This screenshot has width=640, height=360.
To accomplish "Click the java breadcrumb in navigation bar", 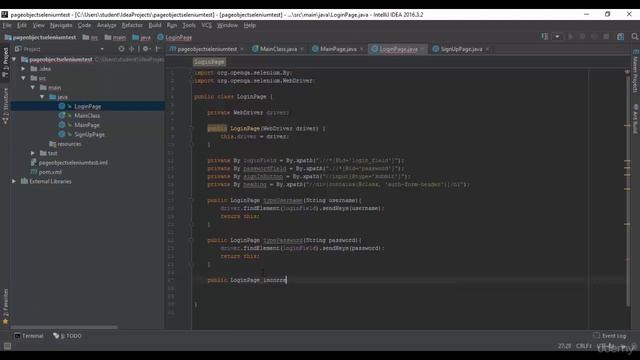I will [x=141, y=37].
